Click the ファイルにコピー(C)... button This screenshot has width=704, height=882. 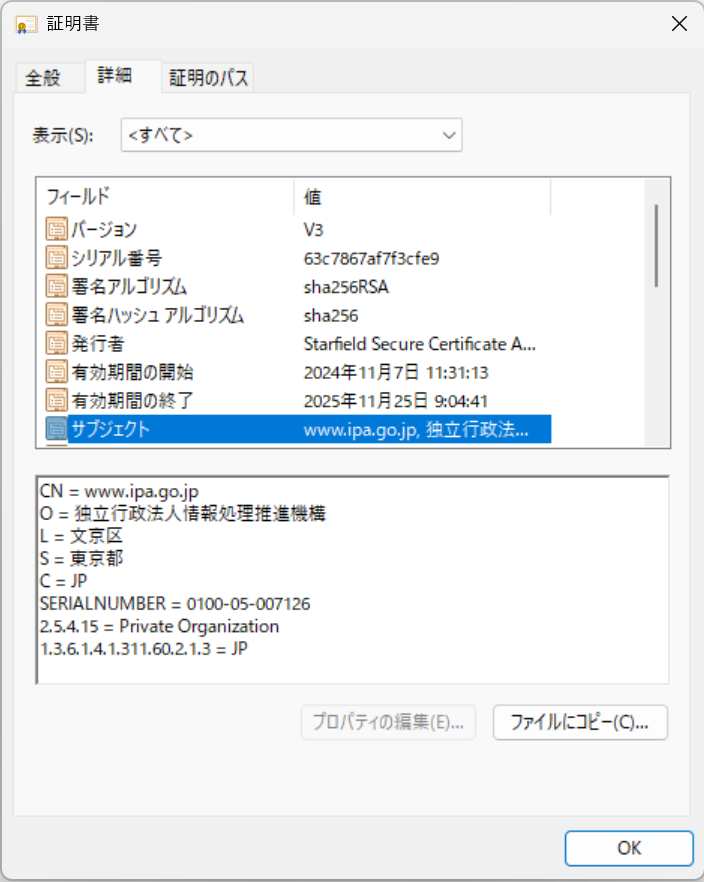[x=580, y=722]
